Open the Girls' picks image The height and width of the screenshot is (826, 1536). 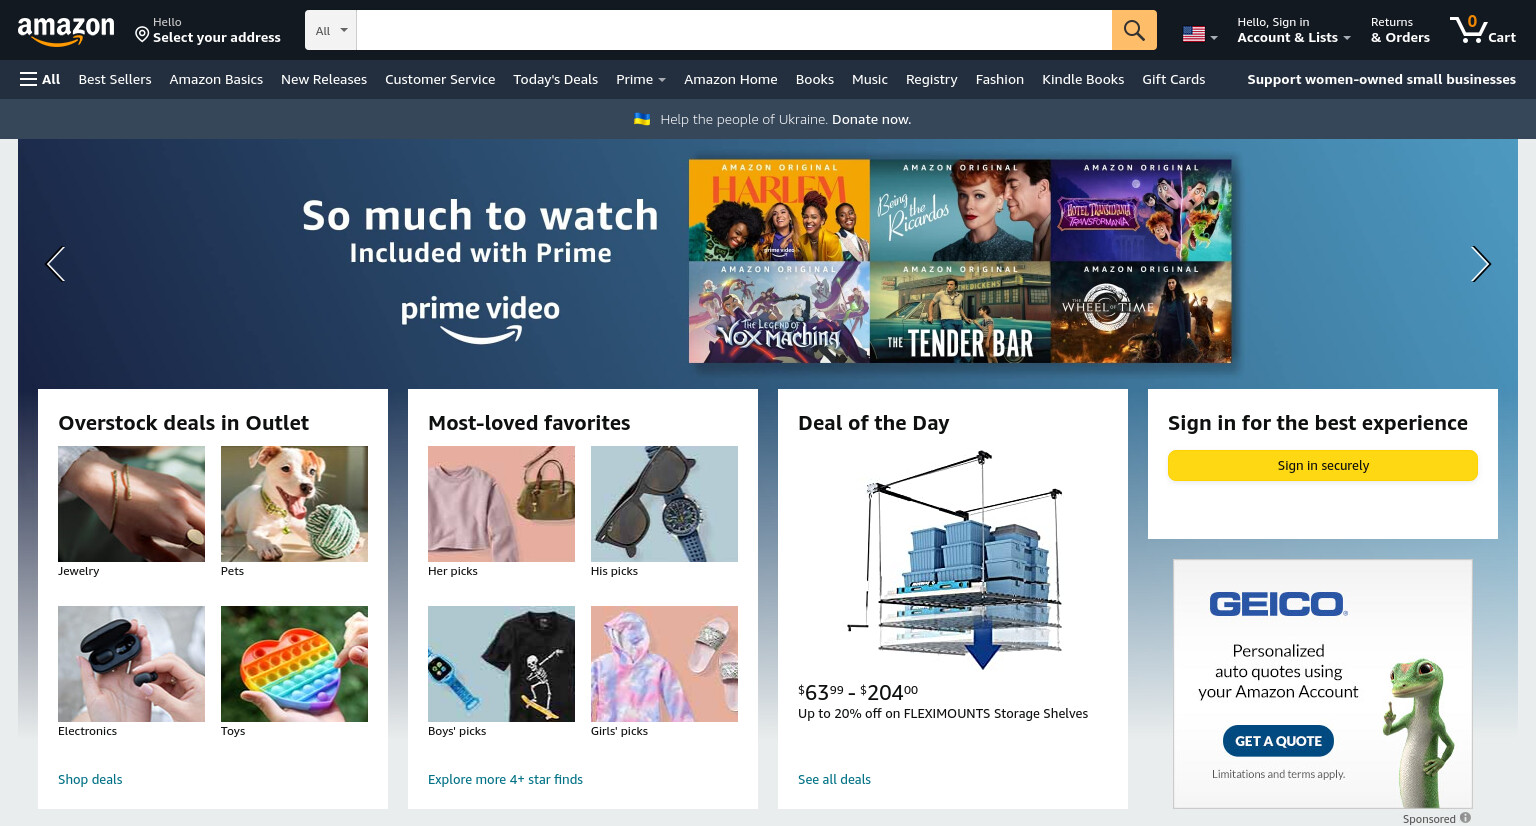tap(664, 664)
